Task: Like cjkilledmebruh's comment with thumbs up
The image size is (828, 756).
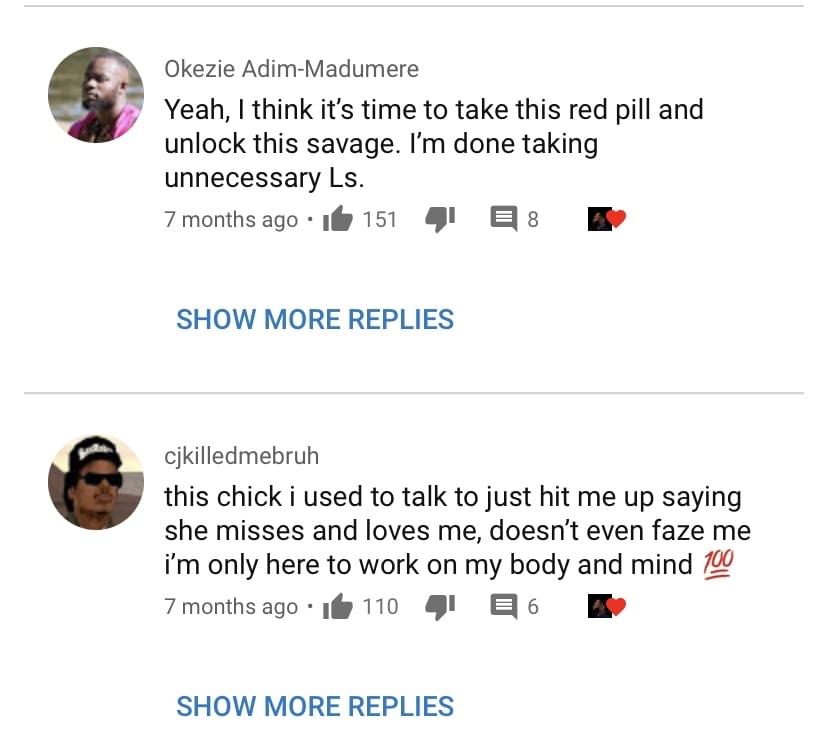Action: (x=337, y=606)
